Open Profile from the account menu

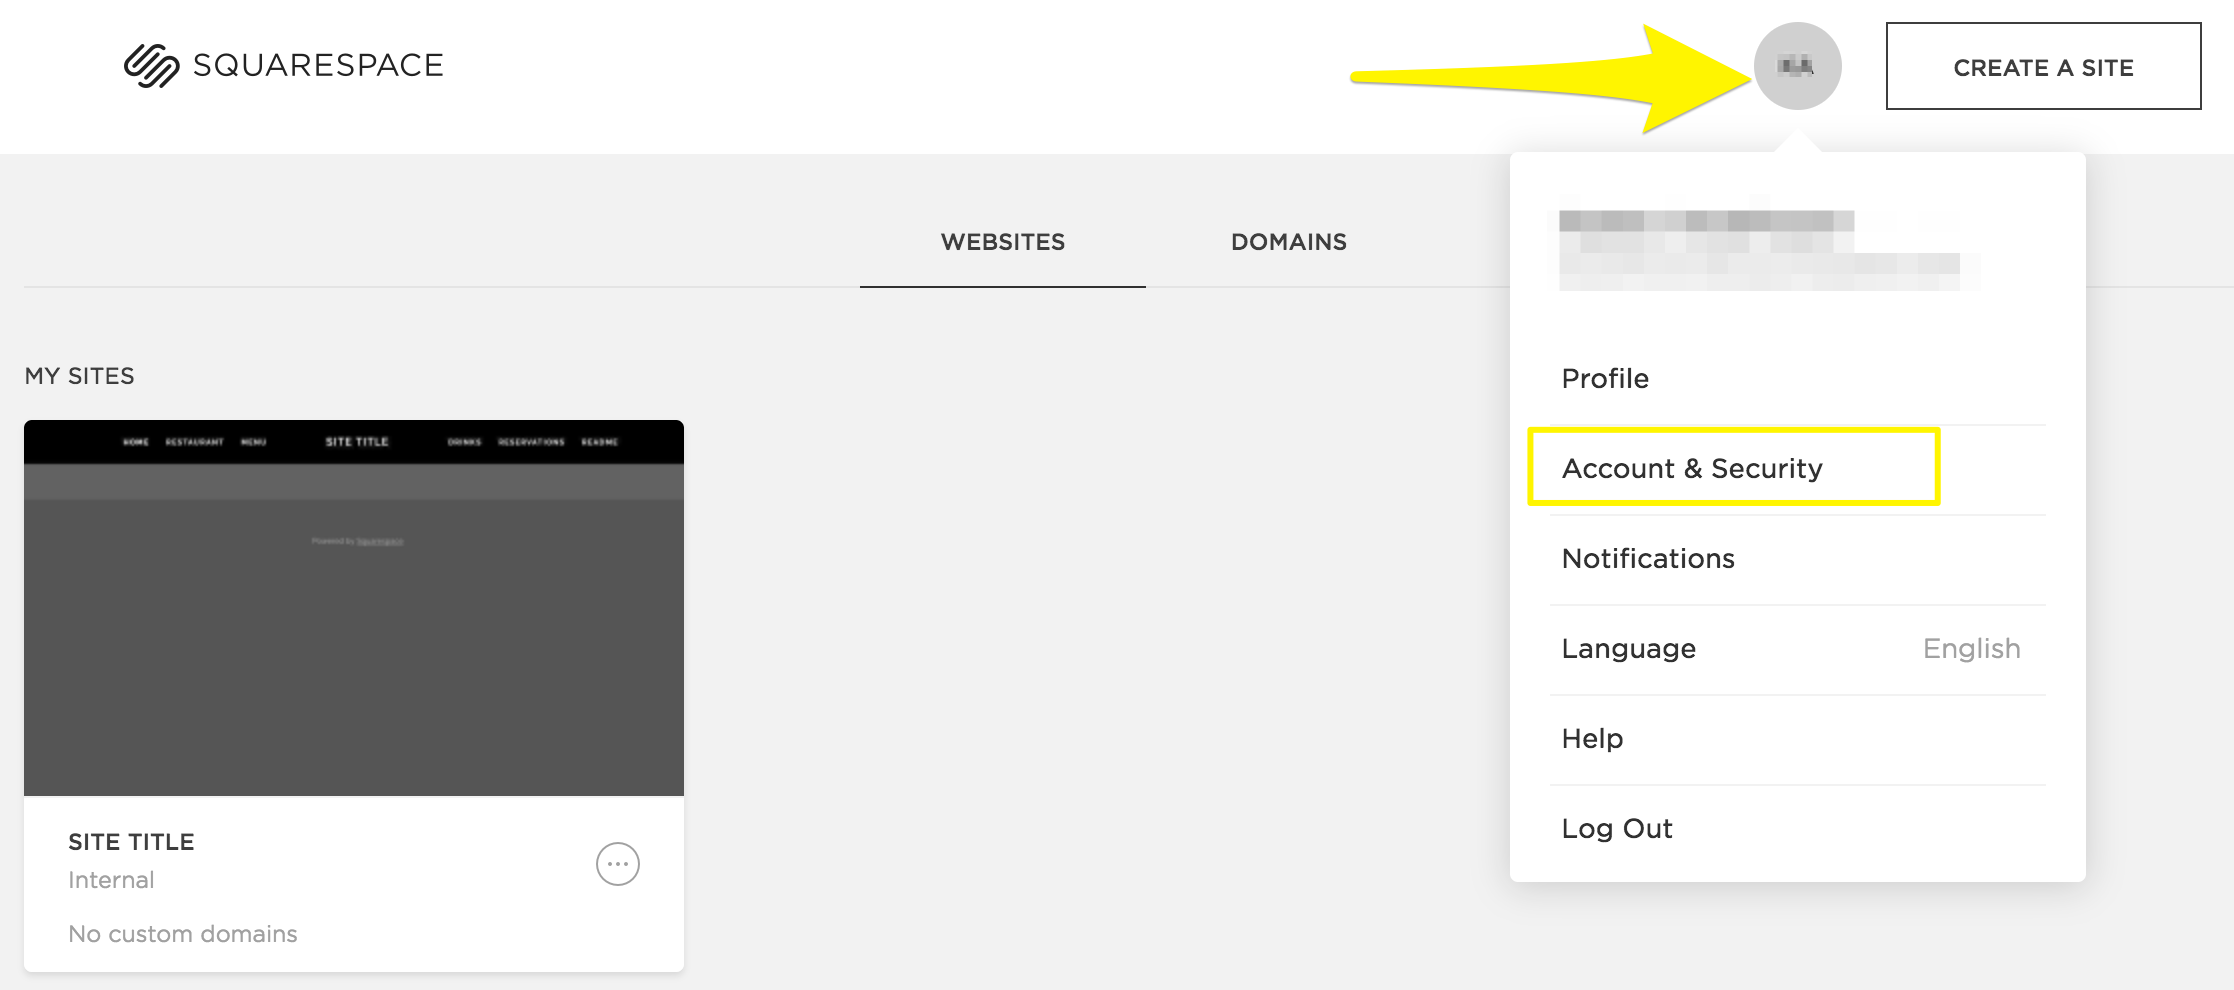(x=1797, y=379)
